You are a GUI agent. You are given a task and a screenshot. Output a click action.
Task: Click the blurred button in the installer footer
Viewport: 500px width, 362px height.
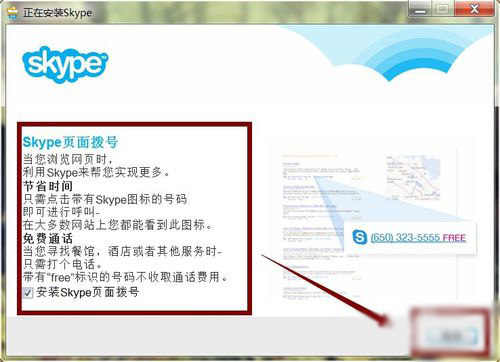coord(452,335)
